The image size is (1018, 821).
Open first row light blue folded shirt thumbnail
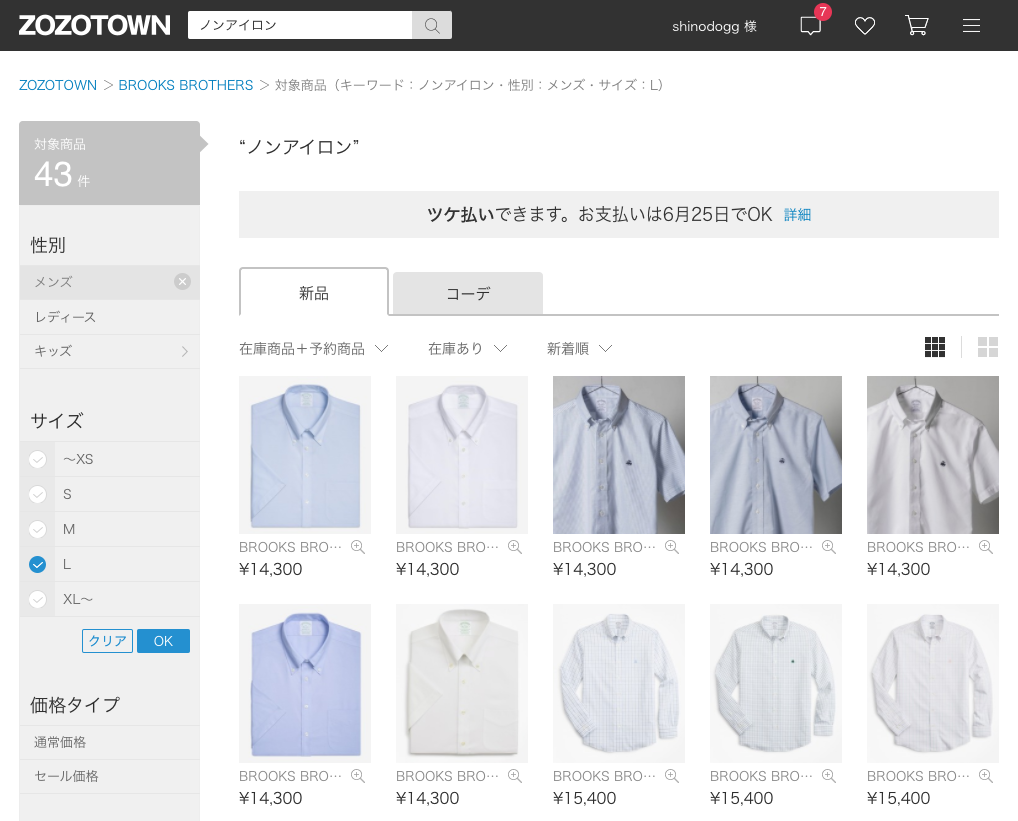click(305, 455)
